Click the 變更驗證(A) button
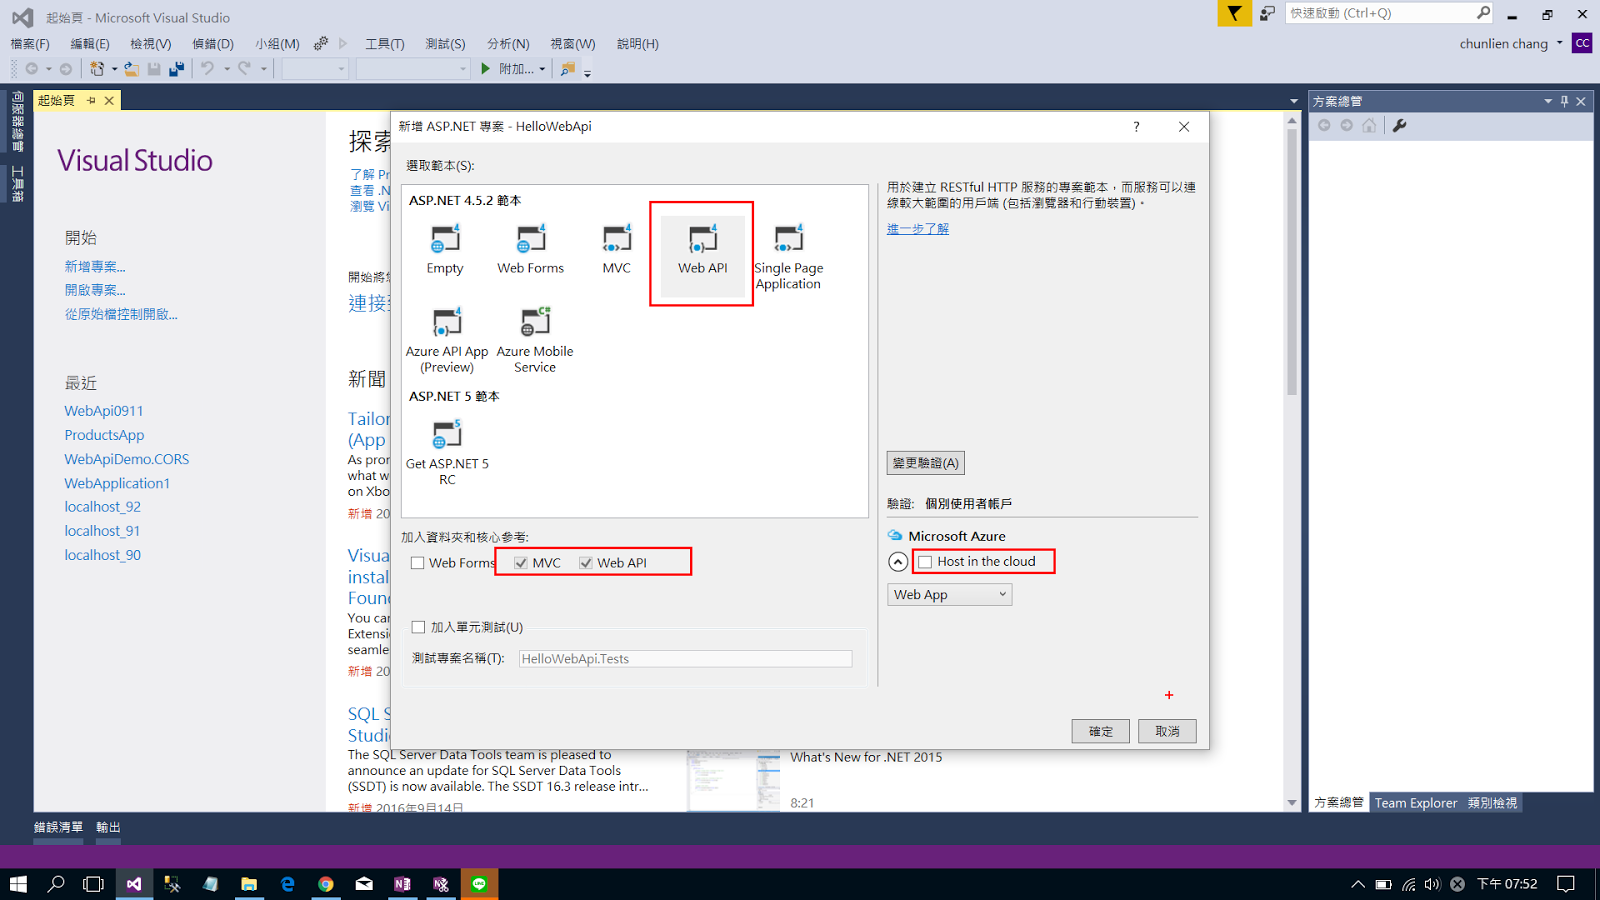Screen dimensions: 1600x900 pos(926,463)
